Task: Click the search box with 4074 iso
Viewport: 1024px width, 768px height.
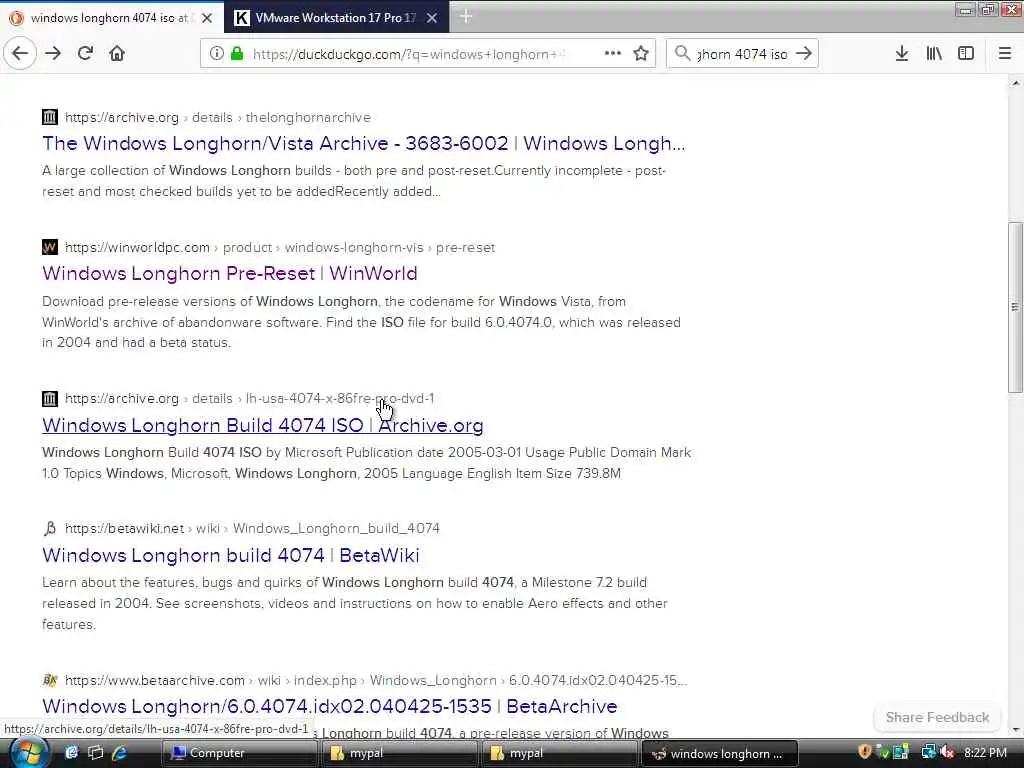Action: point(743,54)
